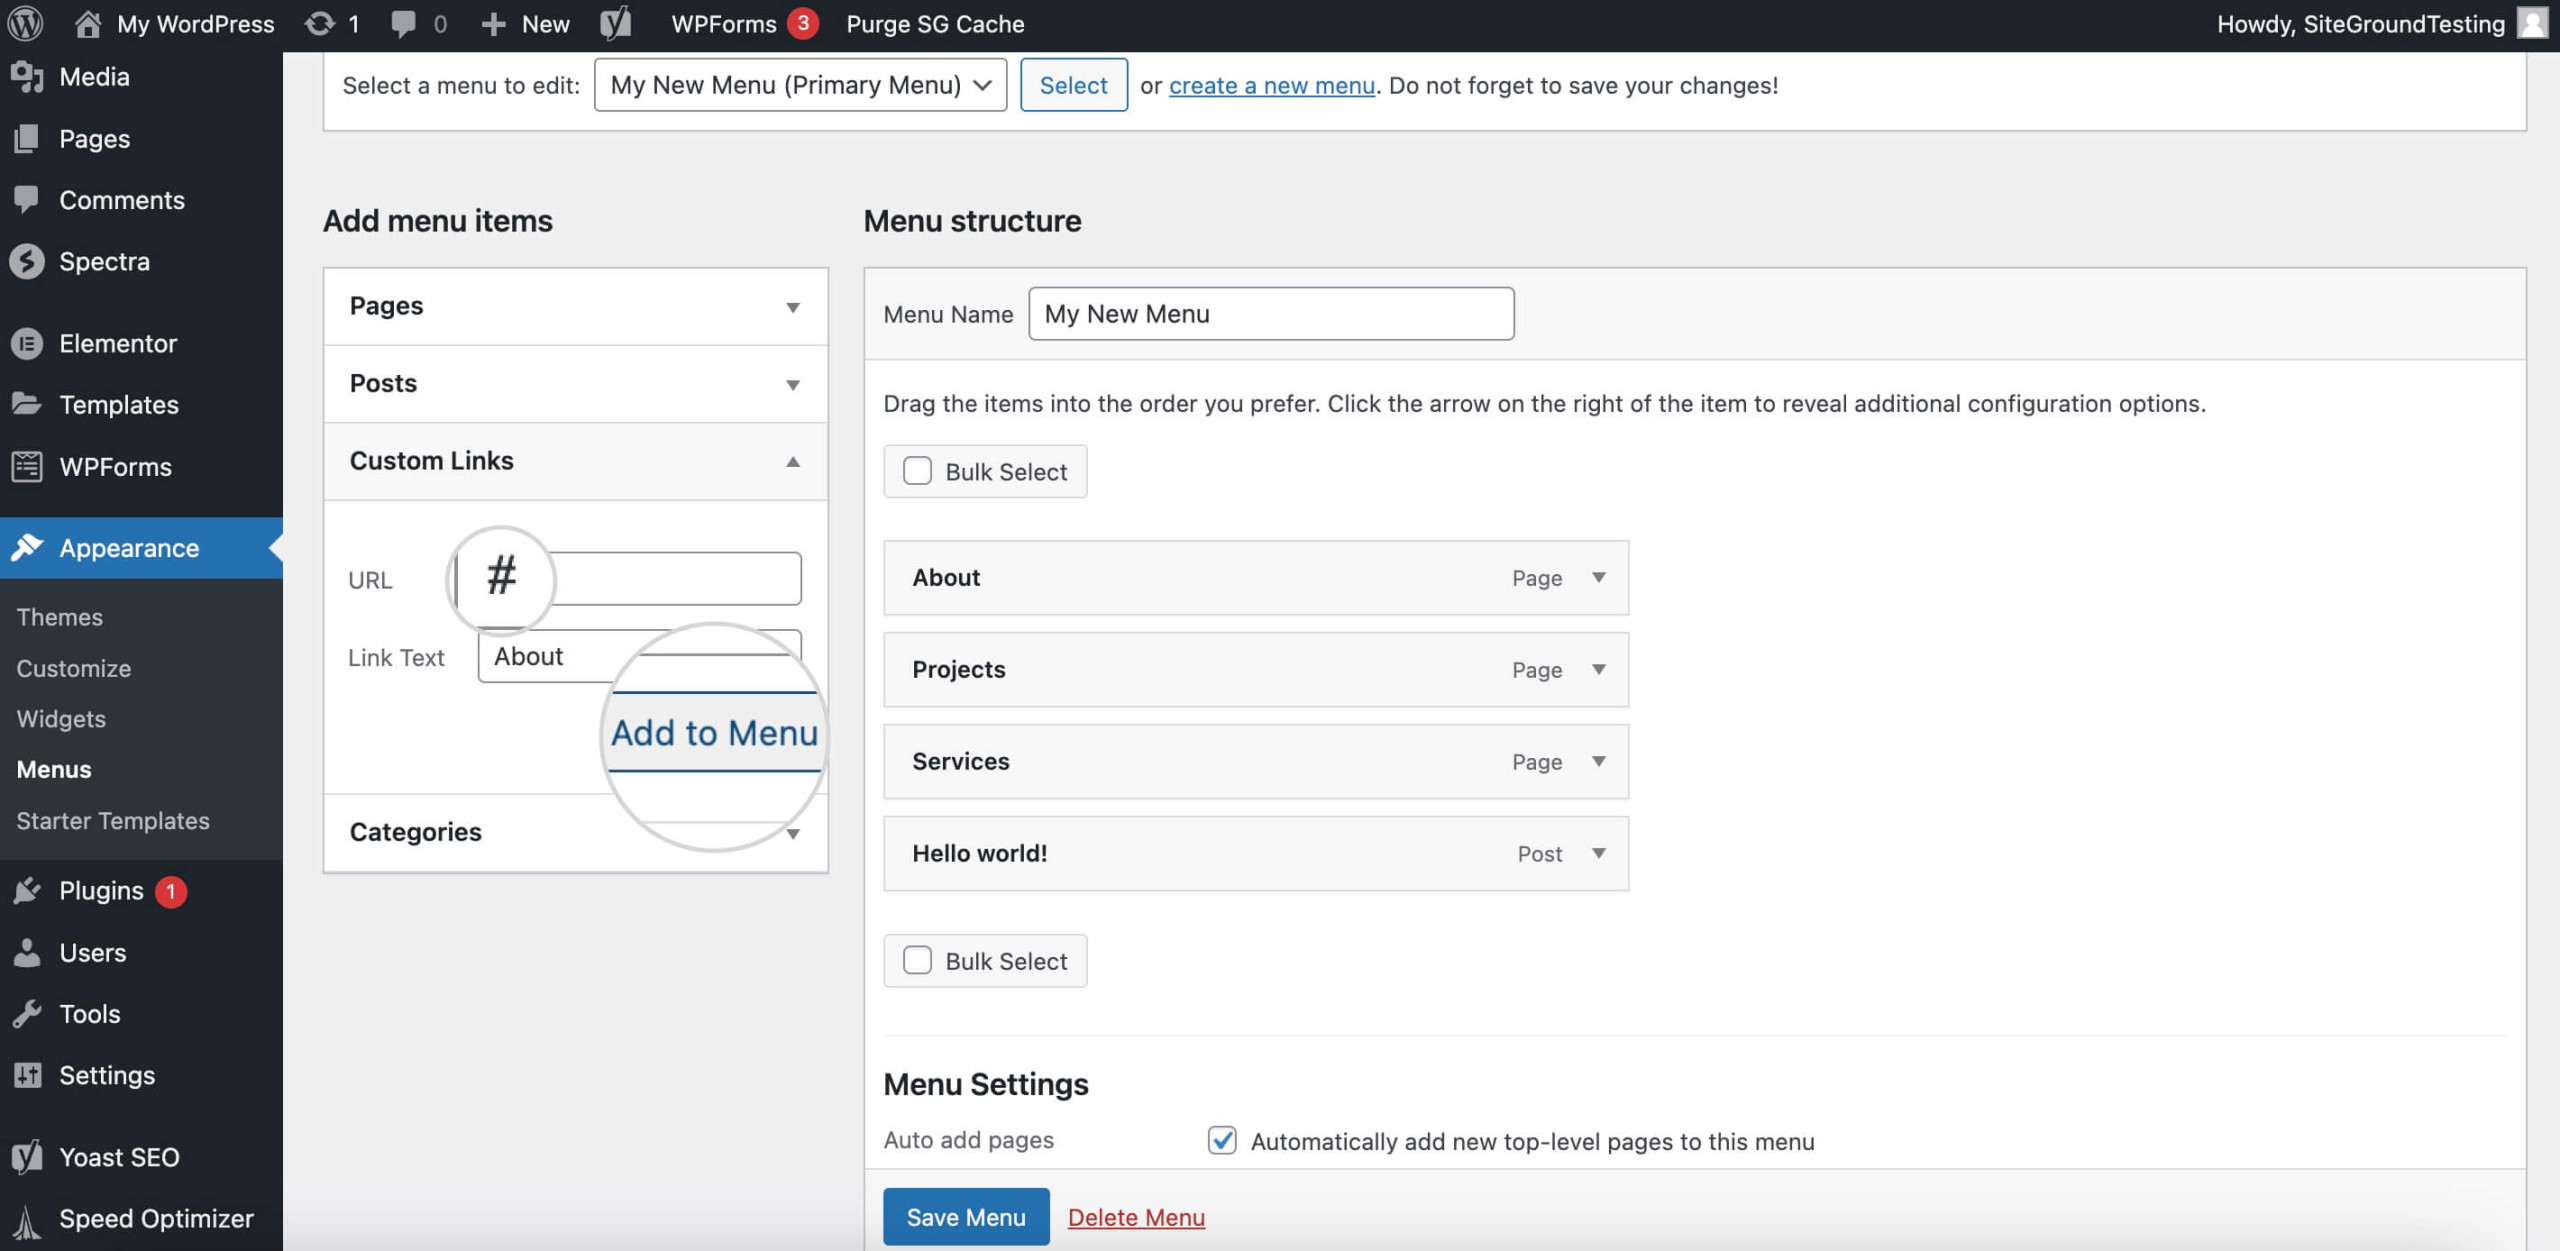The width and height of the screenshot is (2560, 1251).
Task: Tick the upper Bulk Select checkbox
Action: pos(917,471)
